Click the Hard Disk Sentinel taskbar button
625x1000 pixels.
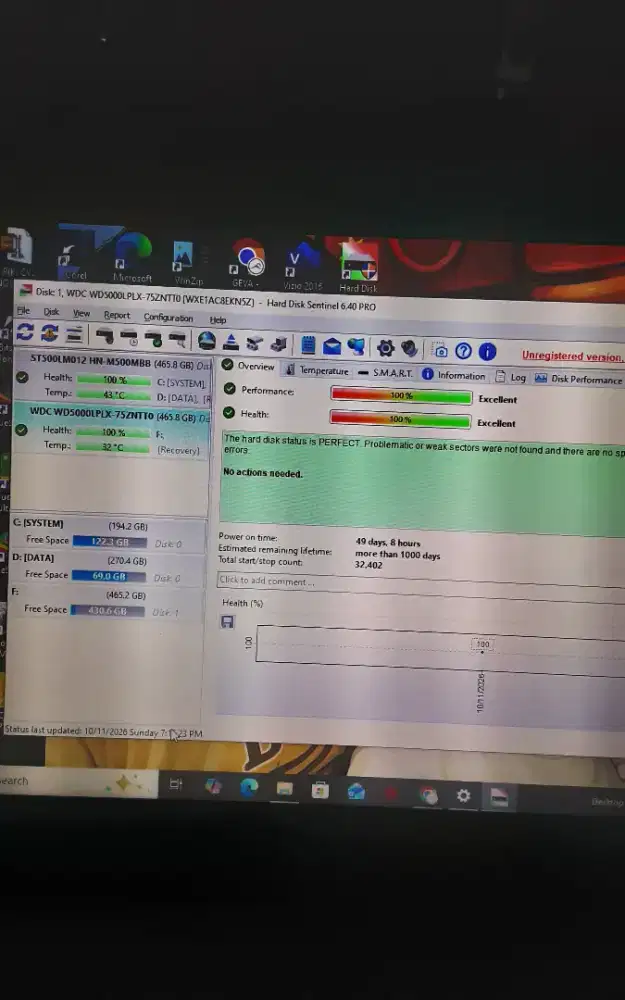[x=499, y=797]
